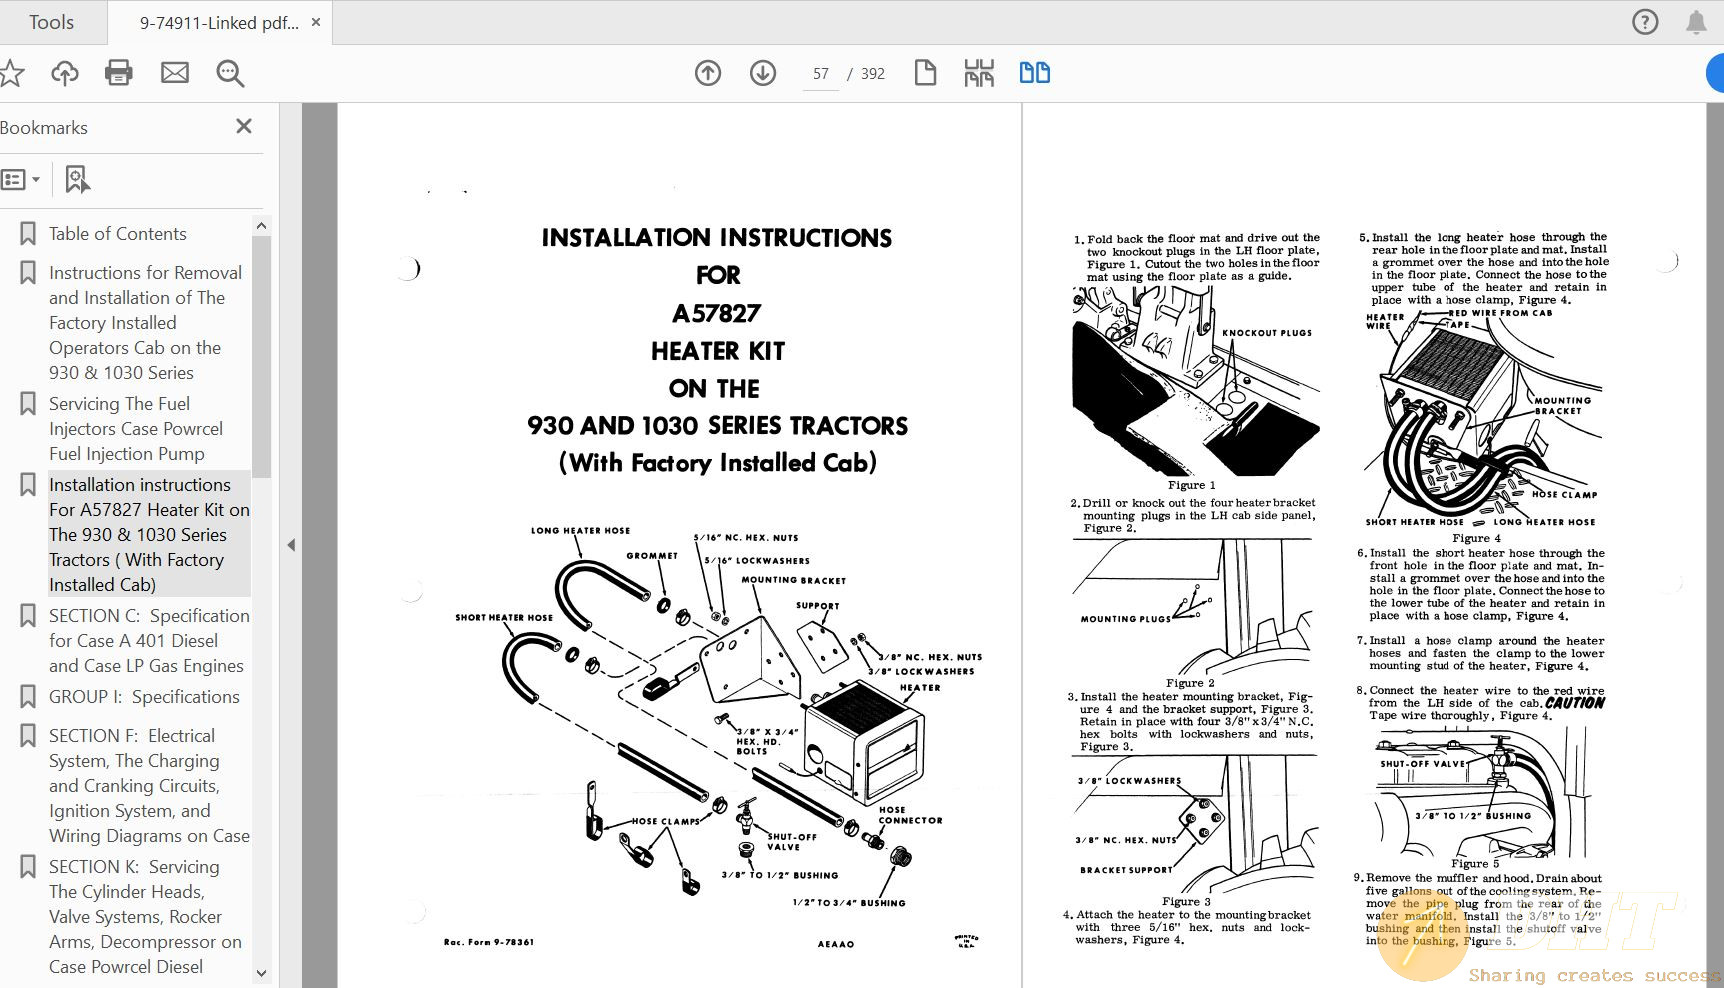Screen dimensions: 1724x988
Task: Collapse the navigation pane with the chevron
Action: 291,545
